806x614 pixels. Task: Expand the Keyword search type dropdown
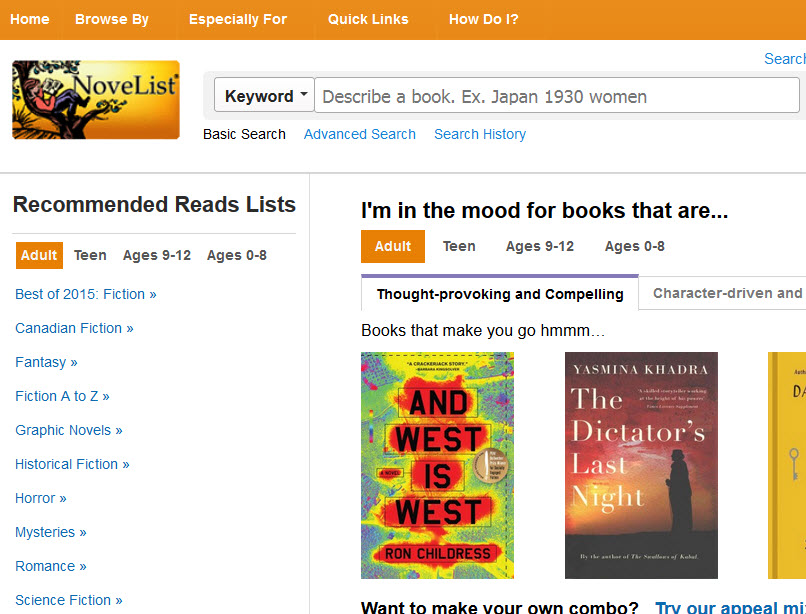pyautogui.click(x=264, y=95)
